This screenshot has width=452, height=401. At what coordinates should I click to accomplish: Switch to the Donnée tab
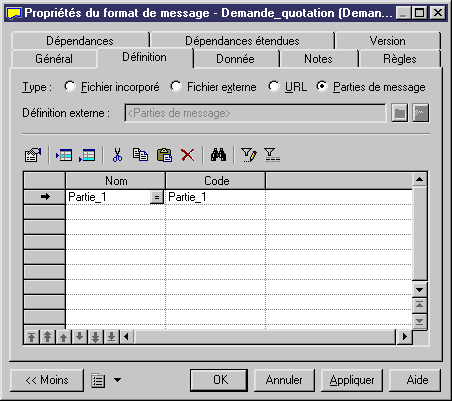[235, 59]
